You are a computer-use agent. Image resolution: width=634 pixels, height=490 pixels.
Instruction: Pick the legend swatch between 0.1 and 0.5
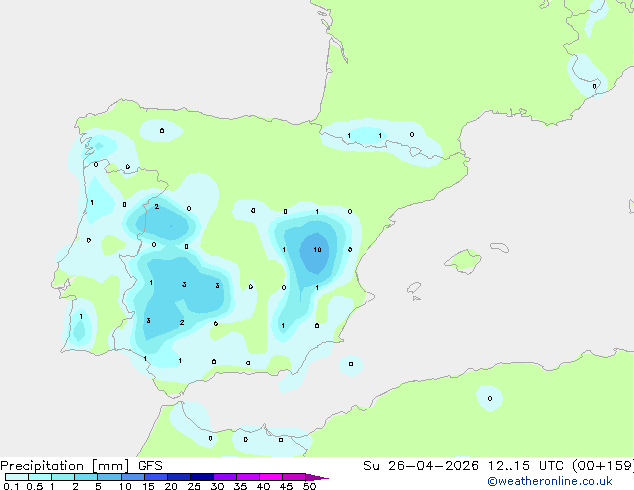pyautogui.click(x=17, y=477)
